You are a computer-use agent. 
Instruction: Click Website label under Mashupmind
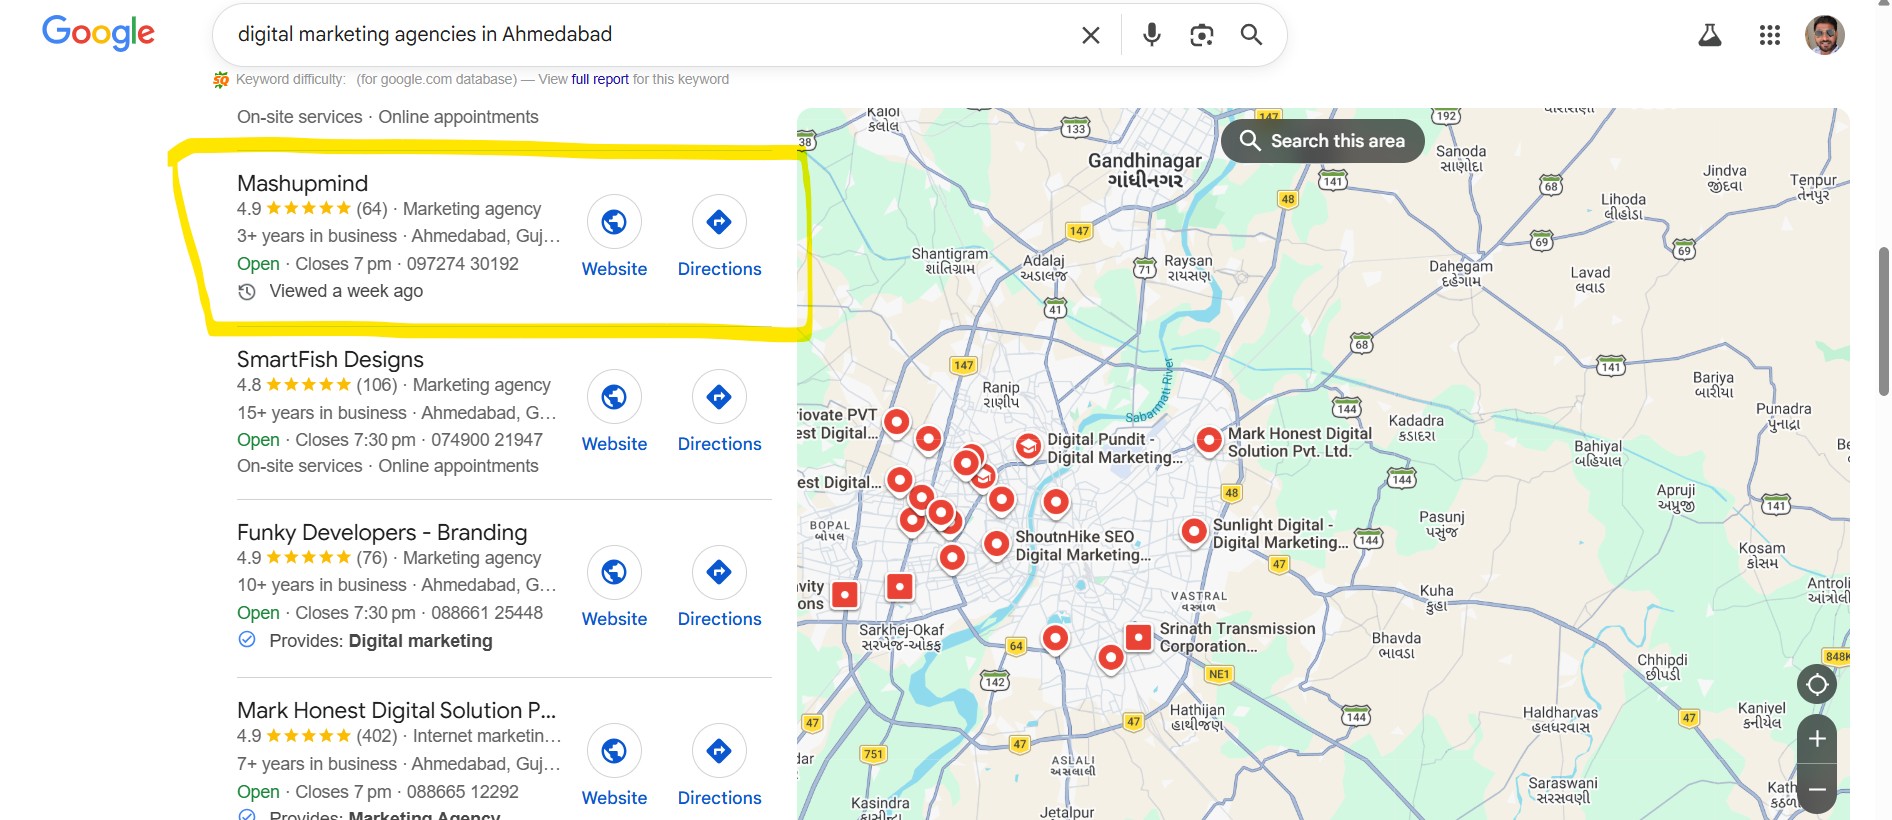point(614,269)
